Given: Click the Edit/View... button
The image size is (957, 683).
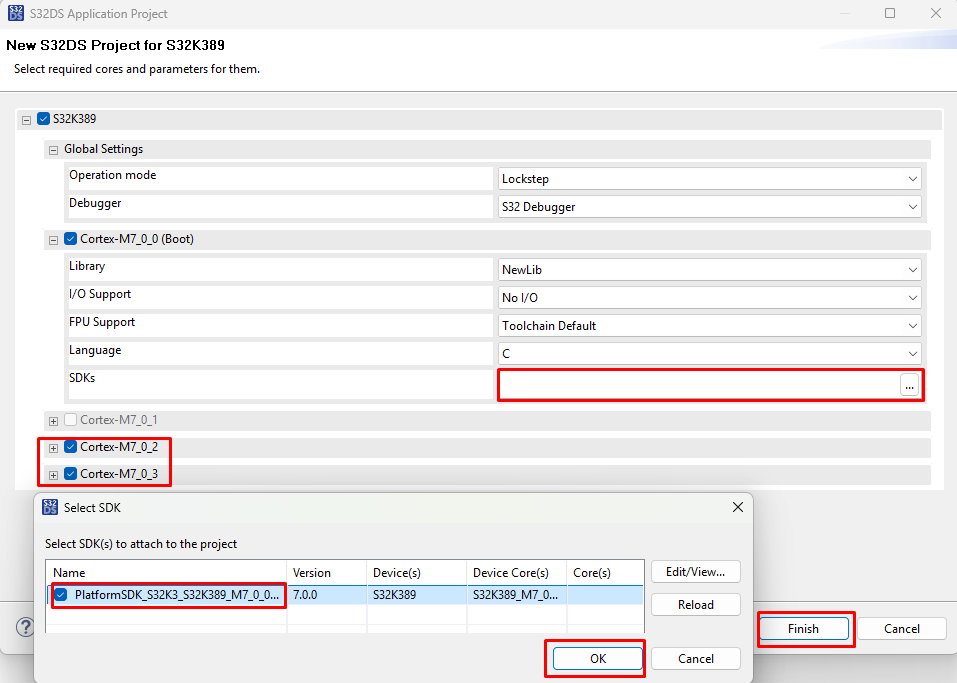Looking at the screenshot, I should point(695,572).
